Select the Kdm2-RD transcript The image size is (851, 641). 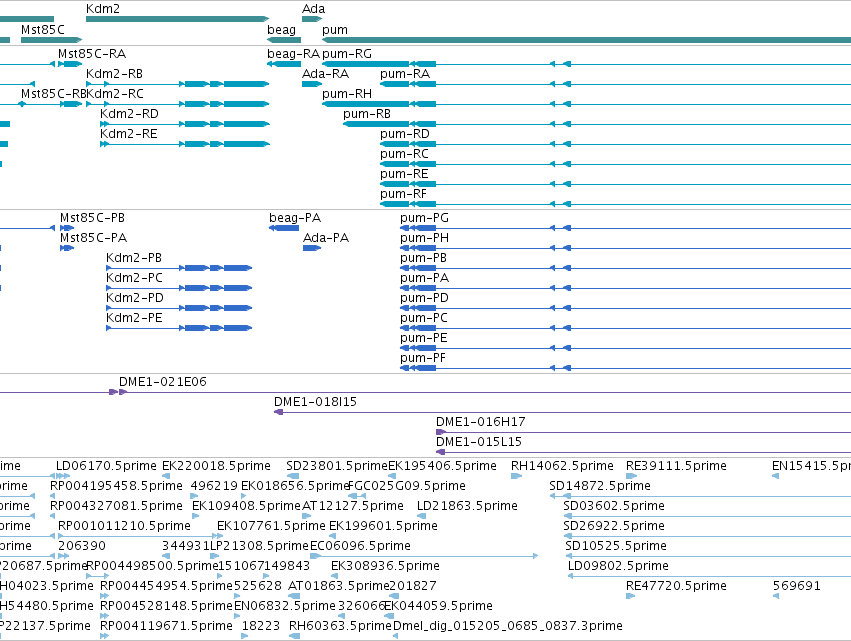click(x=129, y=114)
